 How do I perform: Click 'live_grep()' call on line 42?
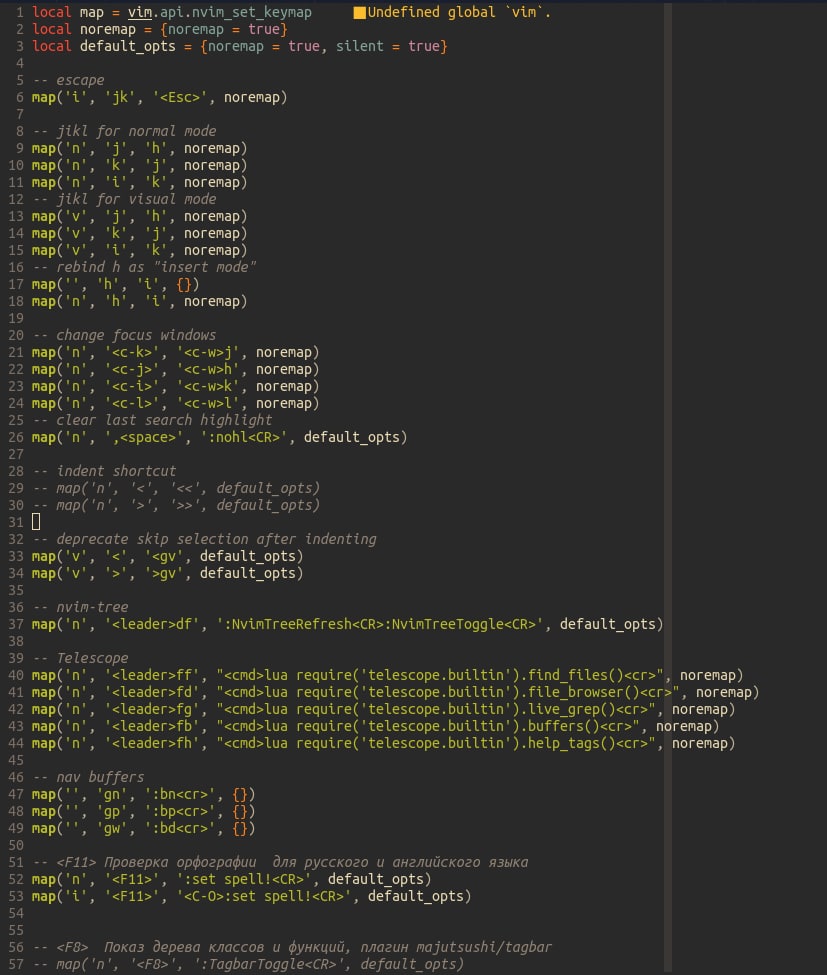click(571, 709)
